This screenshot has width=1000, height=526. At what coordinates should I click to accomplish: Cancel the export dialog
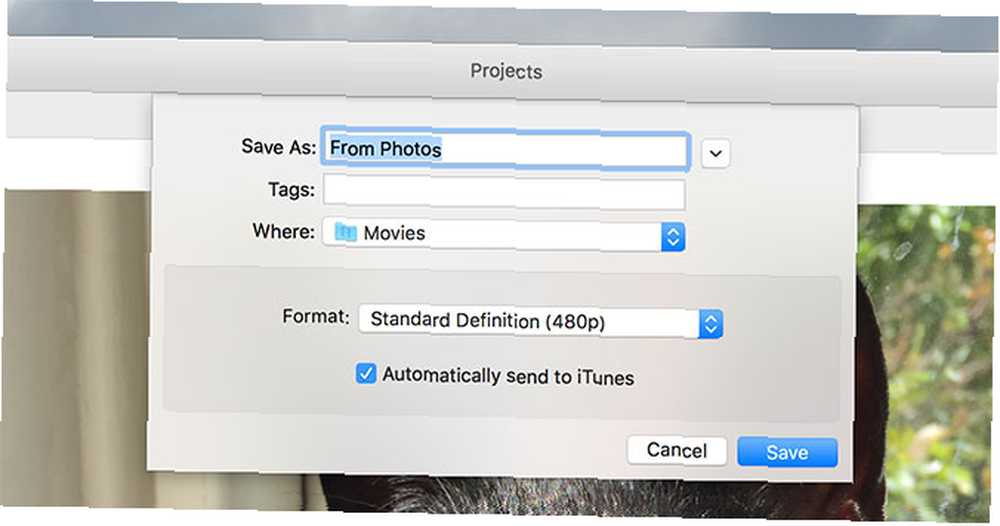(677, 450)
